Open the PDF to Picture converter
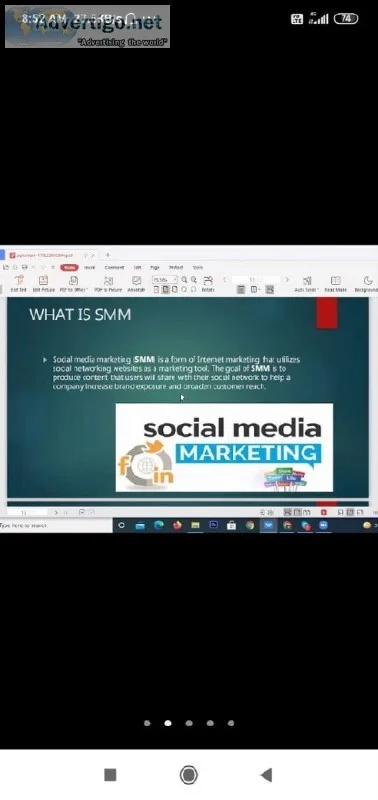378x800 pixels. [x=108, y=284]
